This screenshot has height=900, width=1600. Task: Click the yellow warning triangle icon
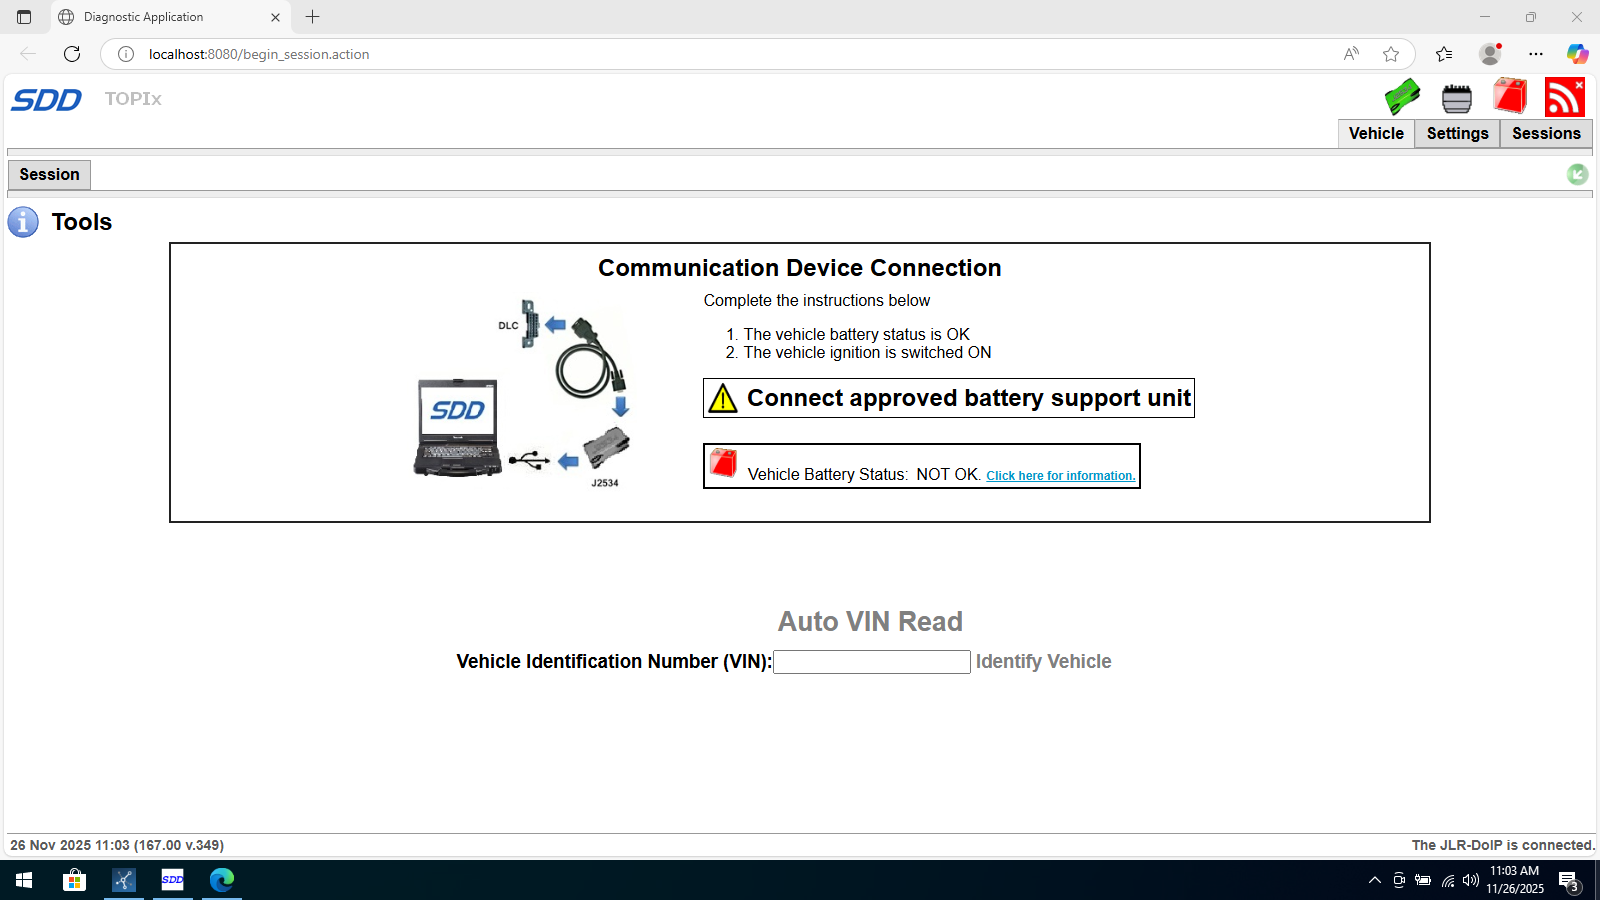[722, 398]
